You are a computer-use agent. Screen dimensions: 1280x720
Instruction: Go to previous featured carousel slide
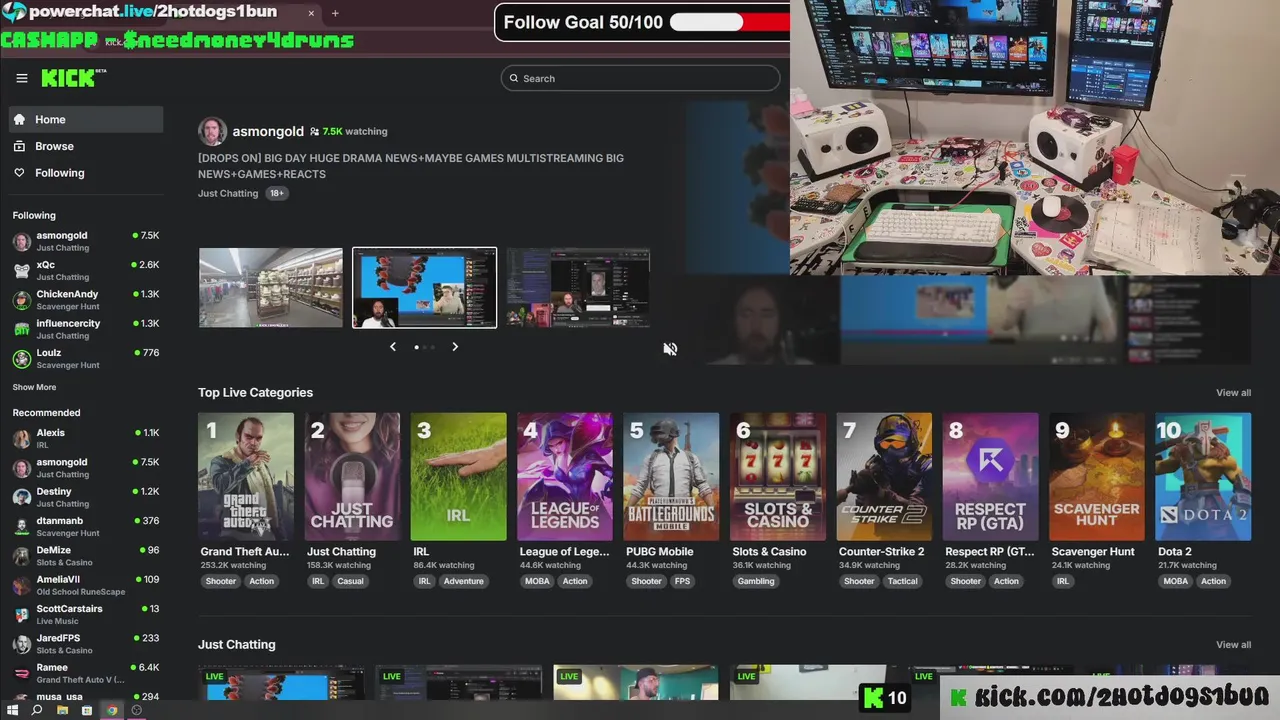(393, 347)
